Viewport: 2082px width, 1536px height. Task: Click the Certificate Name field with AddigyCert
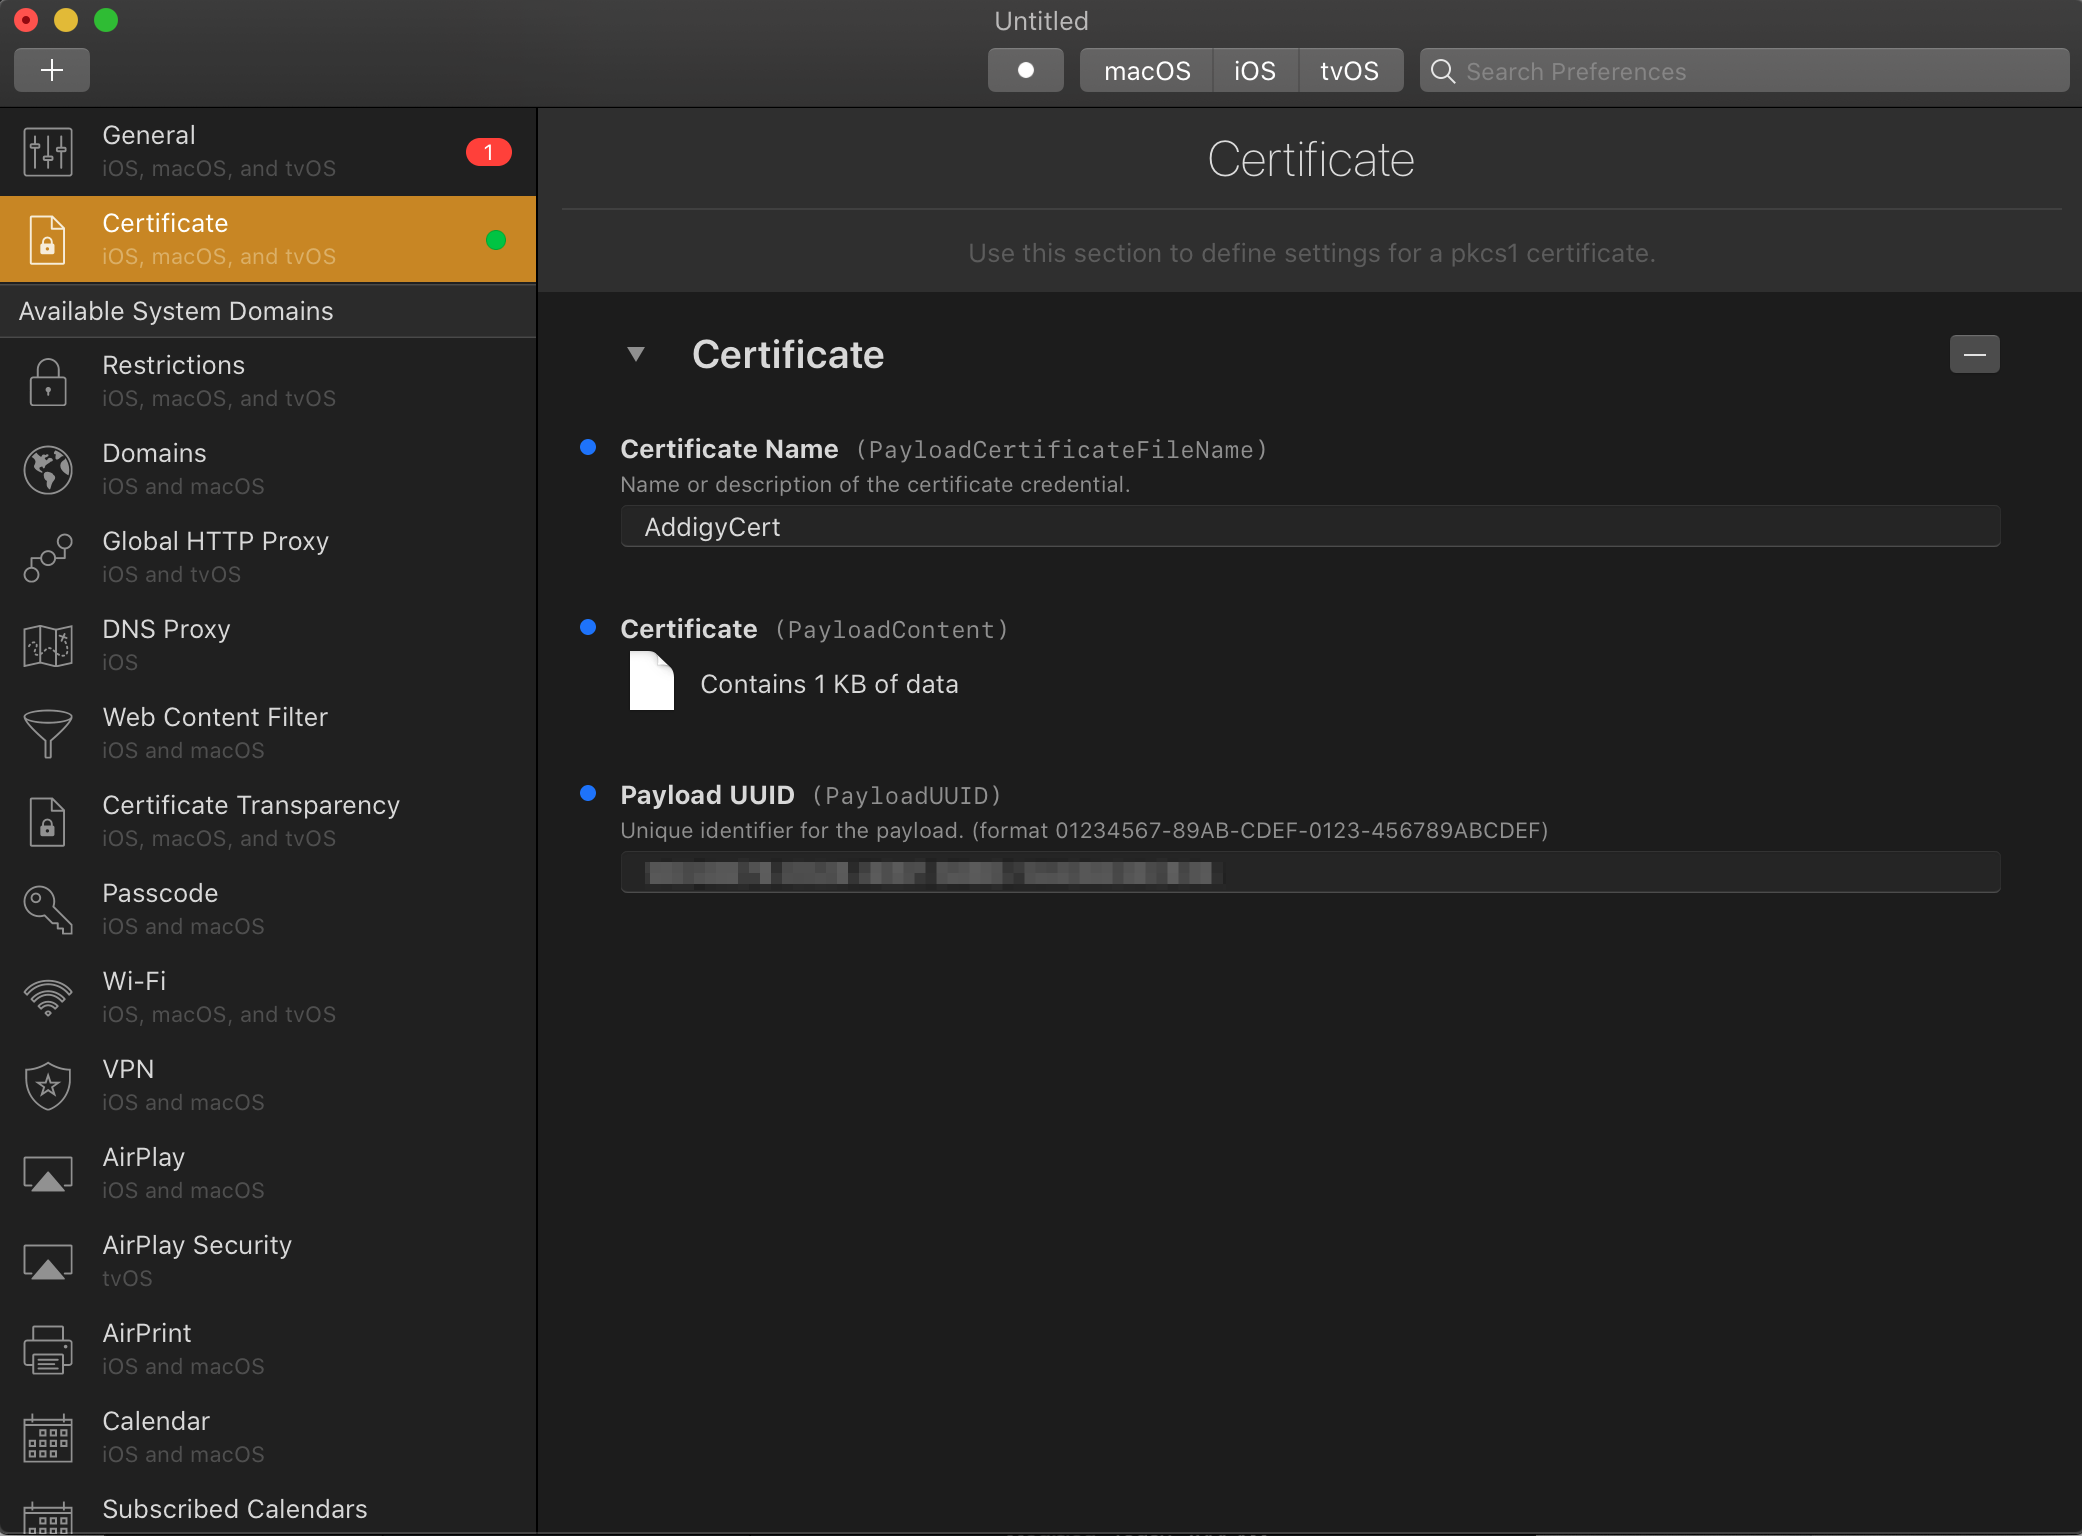(1310, 527)
